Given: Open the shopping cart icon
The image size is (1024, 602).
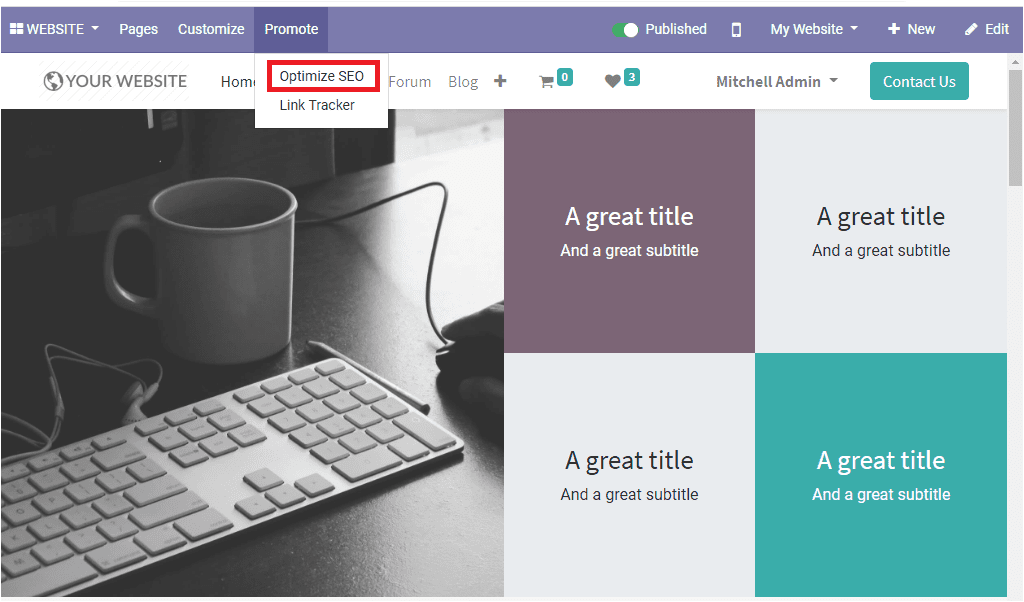Looking at the screenshot, I should tap(546, 82).
